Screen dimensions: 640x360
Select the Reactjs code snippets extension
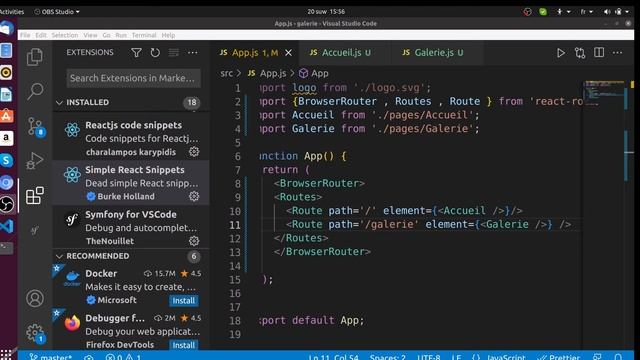(x=131, y=138)
